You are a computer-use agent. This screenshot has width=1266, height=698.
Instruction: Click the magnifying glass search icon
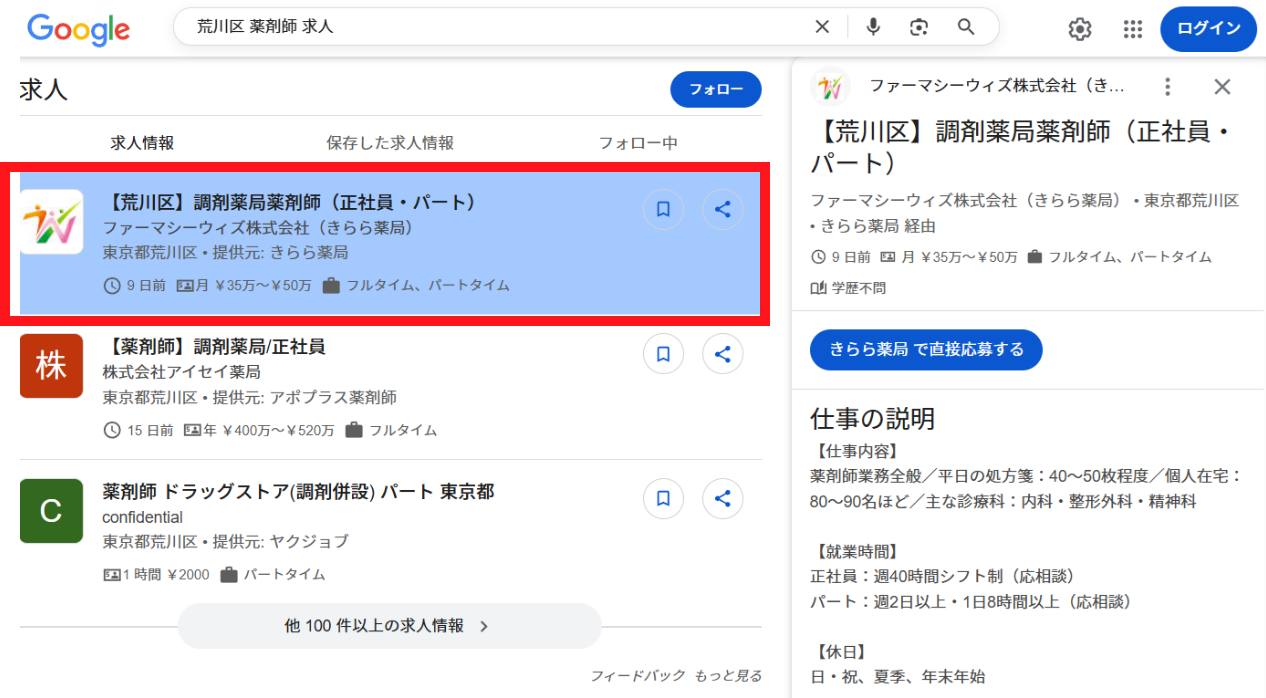coord(966,27)
